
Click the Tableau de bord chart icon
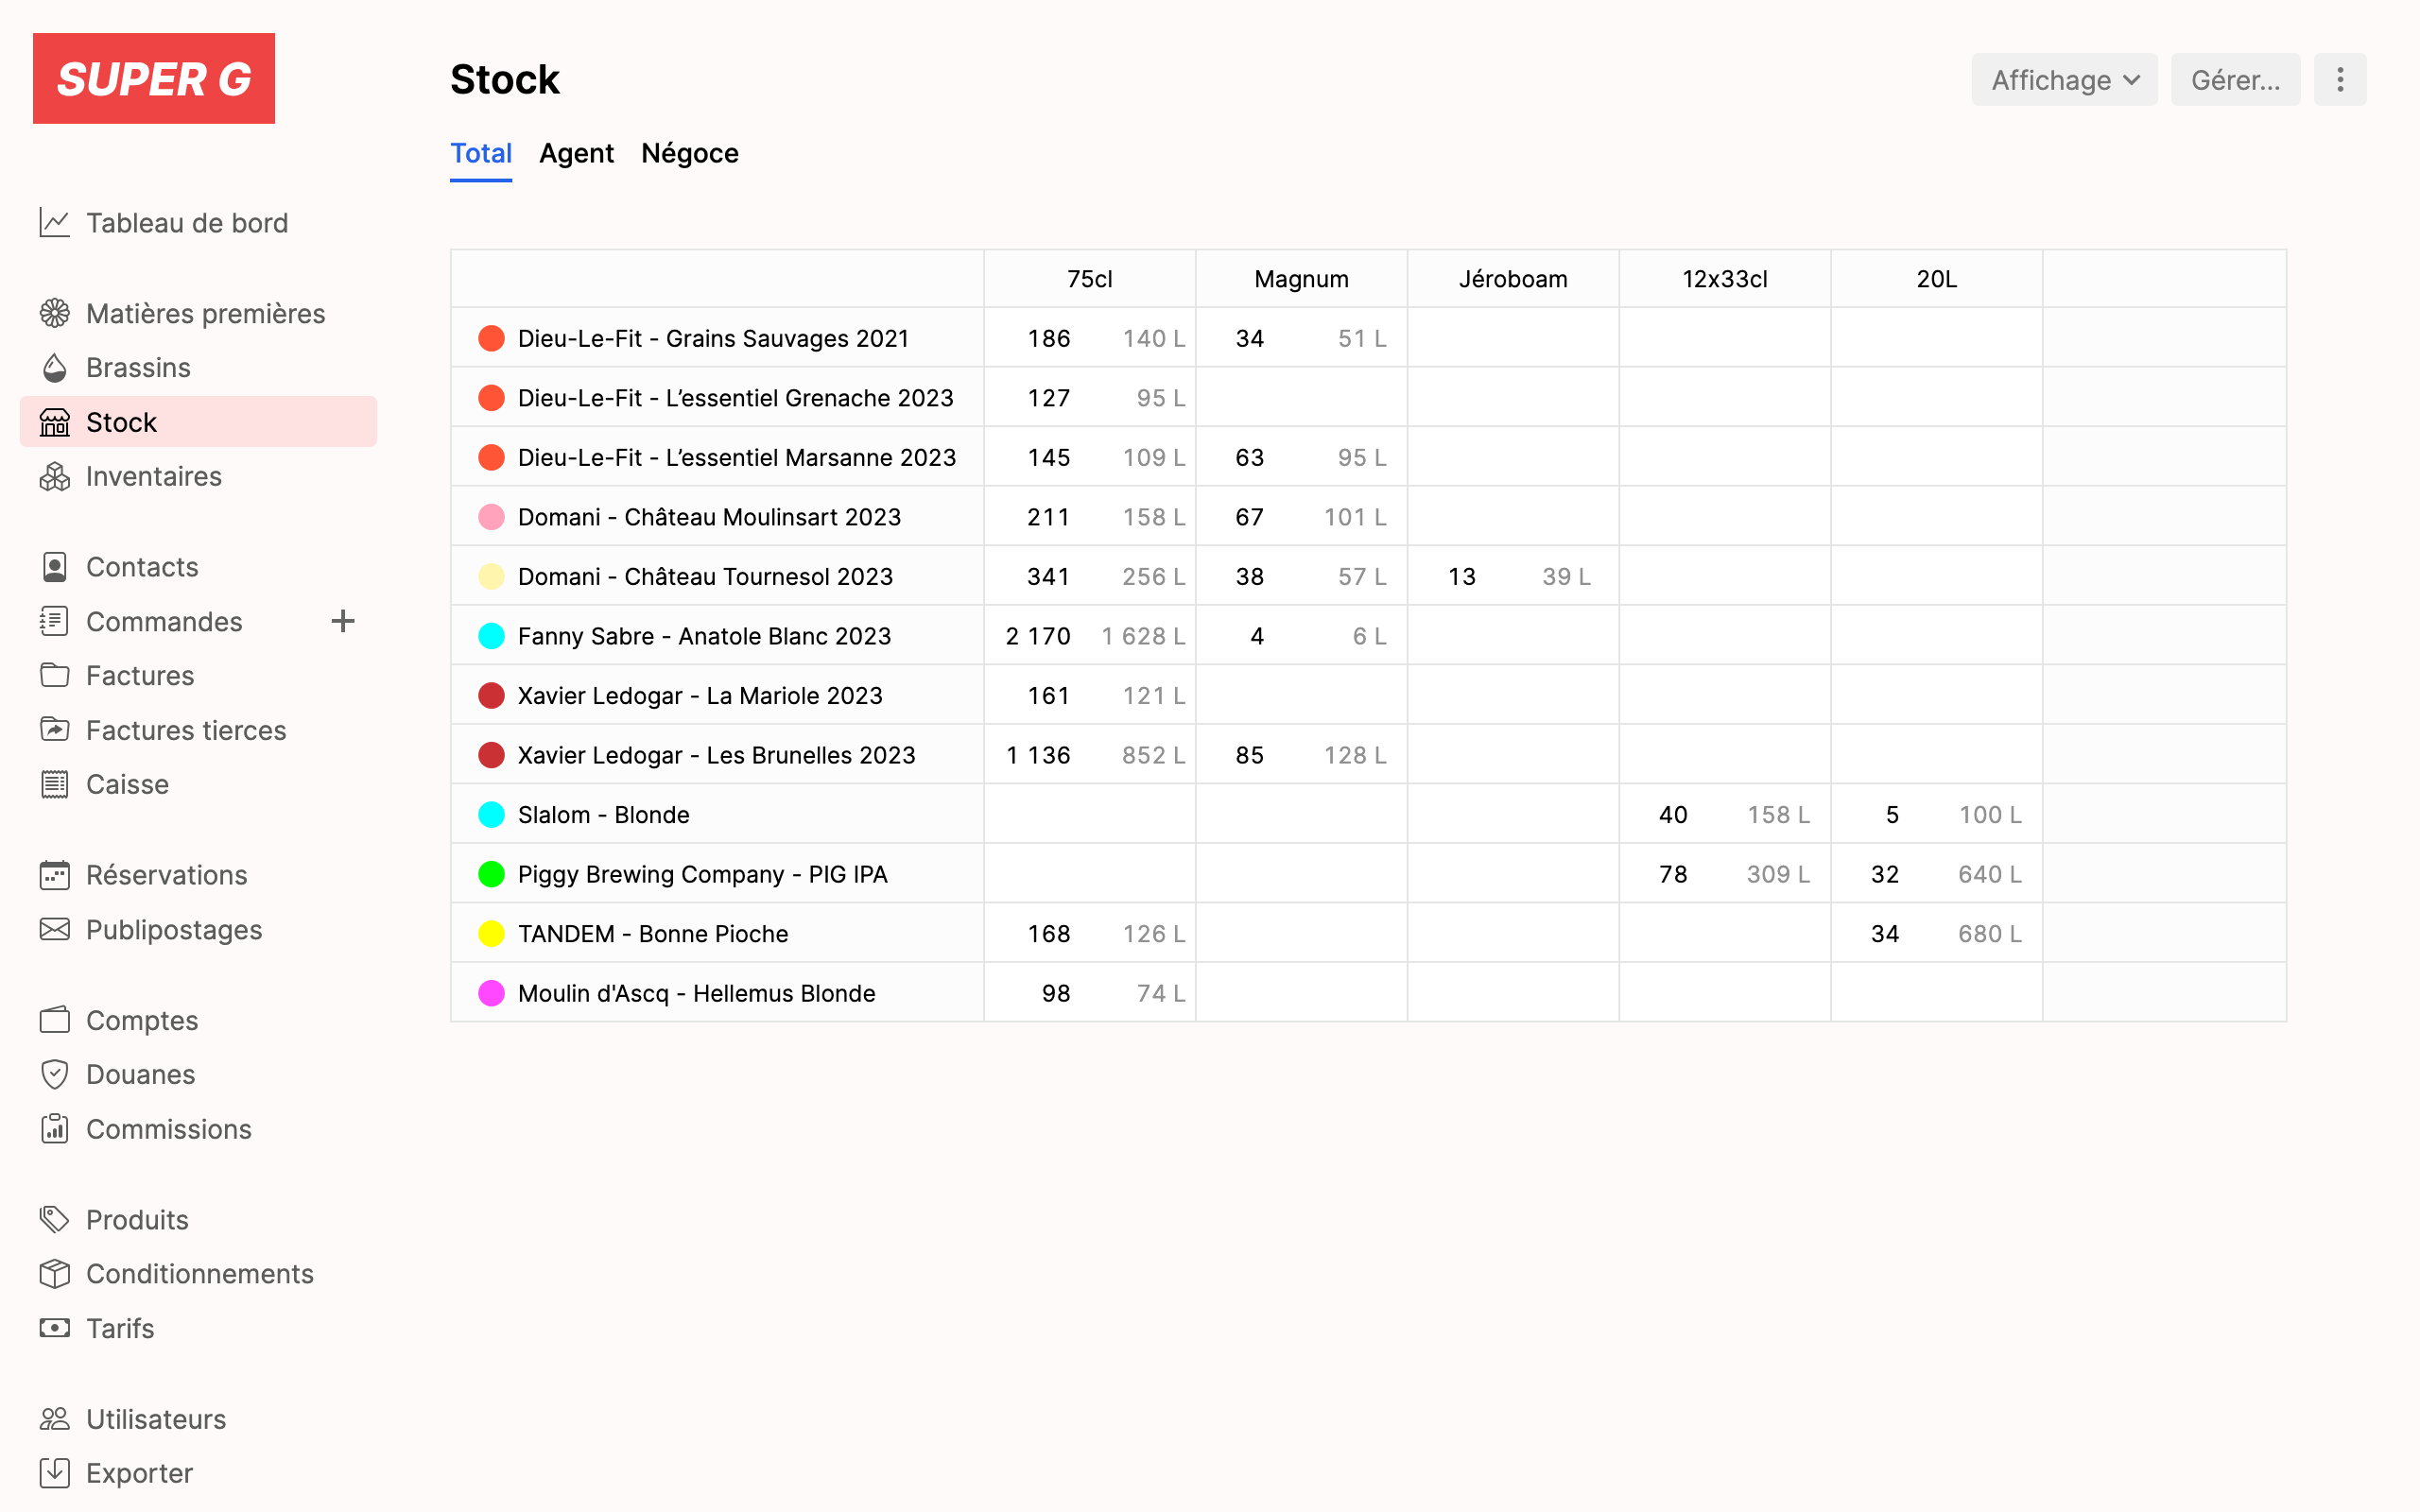[x=55, y=223]
